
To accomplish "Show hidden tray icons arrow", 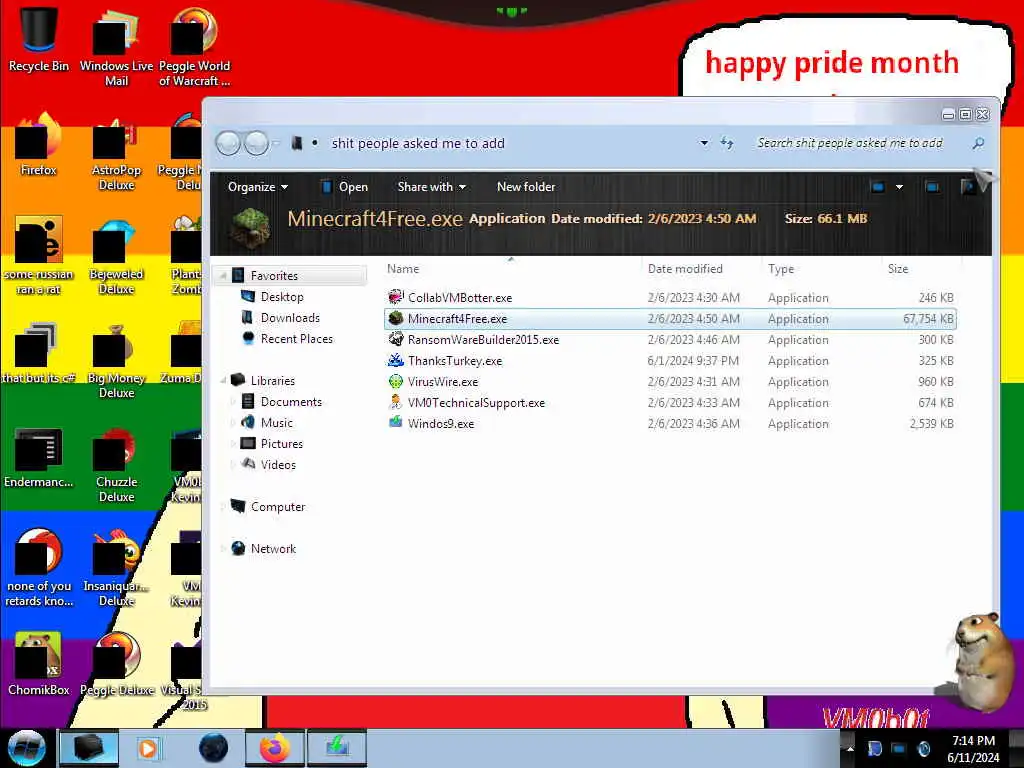I will [850, 748].
